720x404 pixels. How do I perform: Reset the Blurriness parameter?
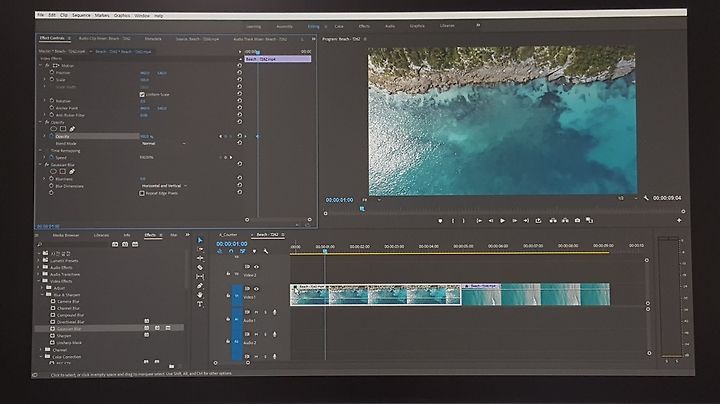tap(239, 178)
